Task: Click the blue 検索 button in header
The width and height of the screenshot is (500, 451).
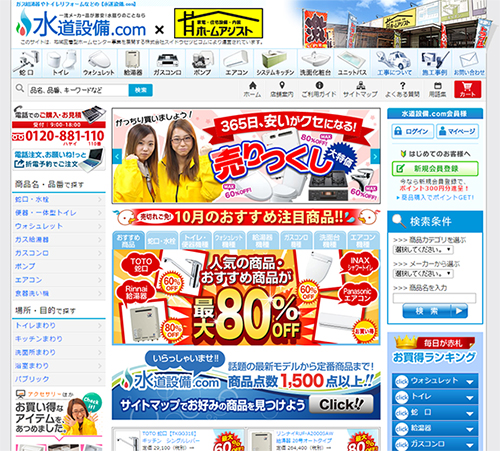Action: pyautogui.click(x=141, y=90)
